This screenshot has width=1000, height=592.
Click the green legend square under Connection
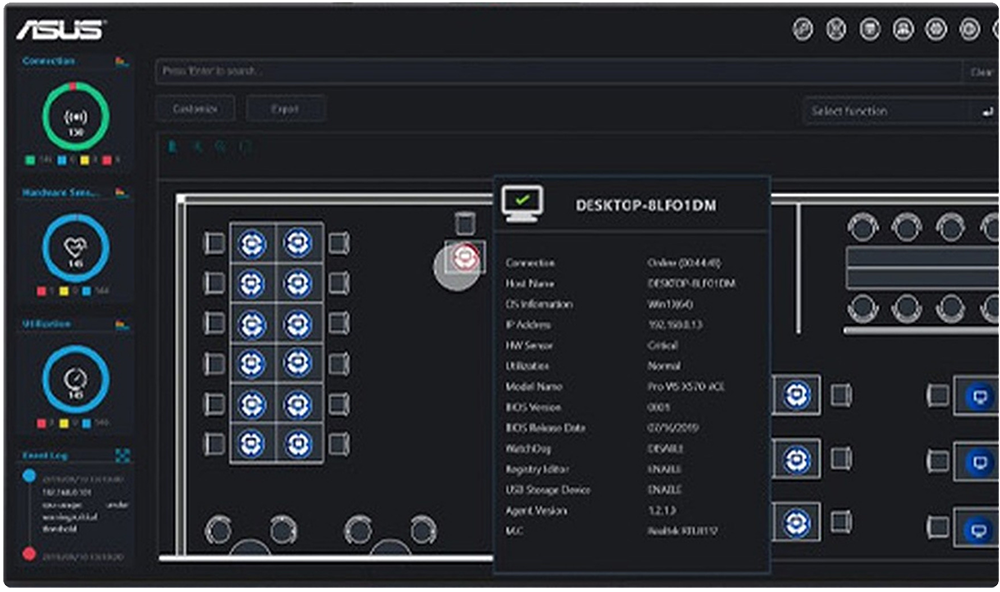tap(29, 159)
